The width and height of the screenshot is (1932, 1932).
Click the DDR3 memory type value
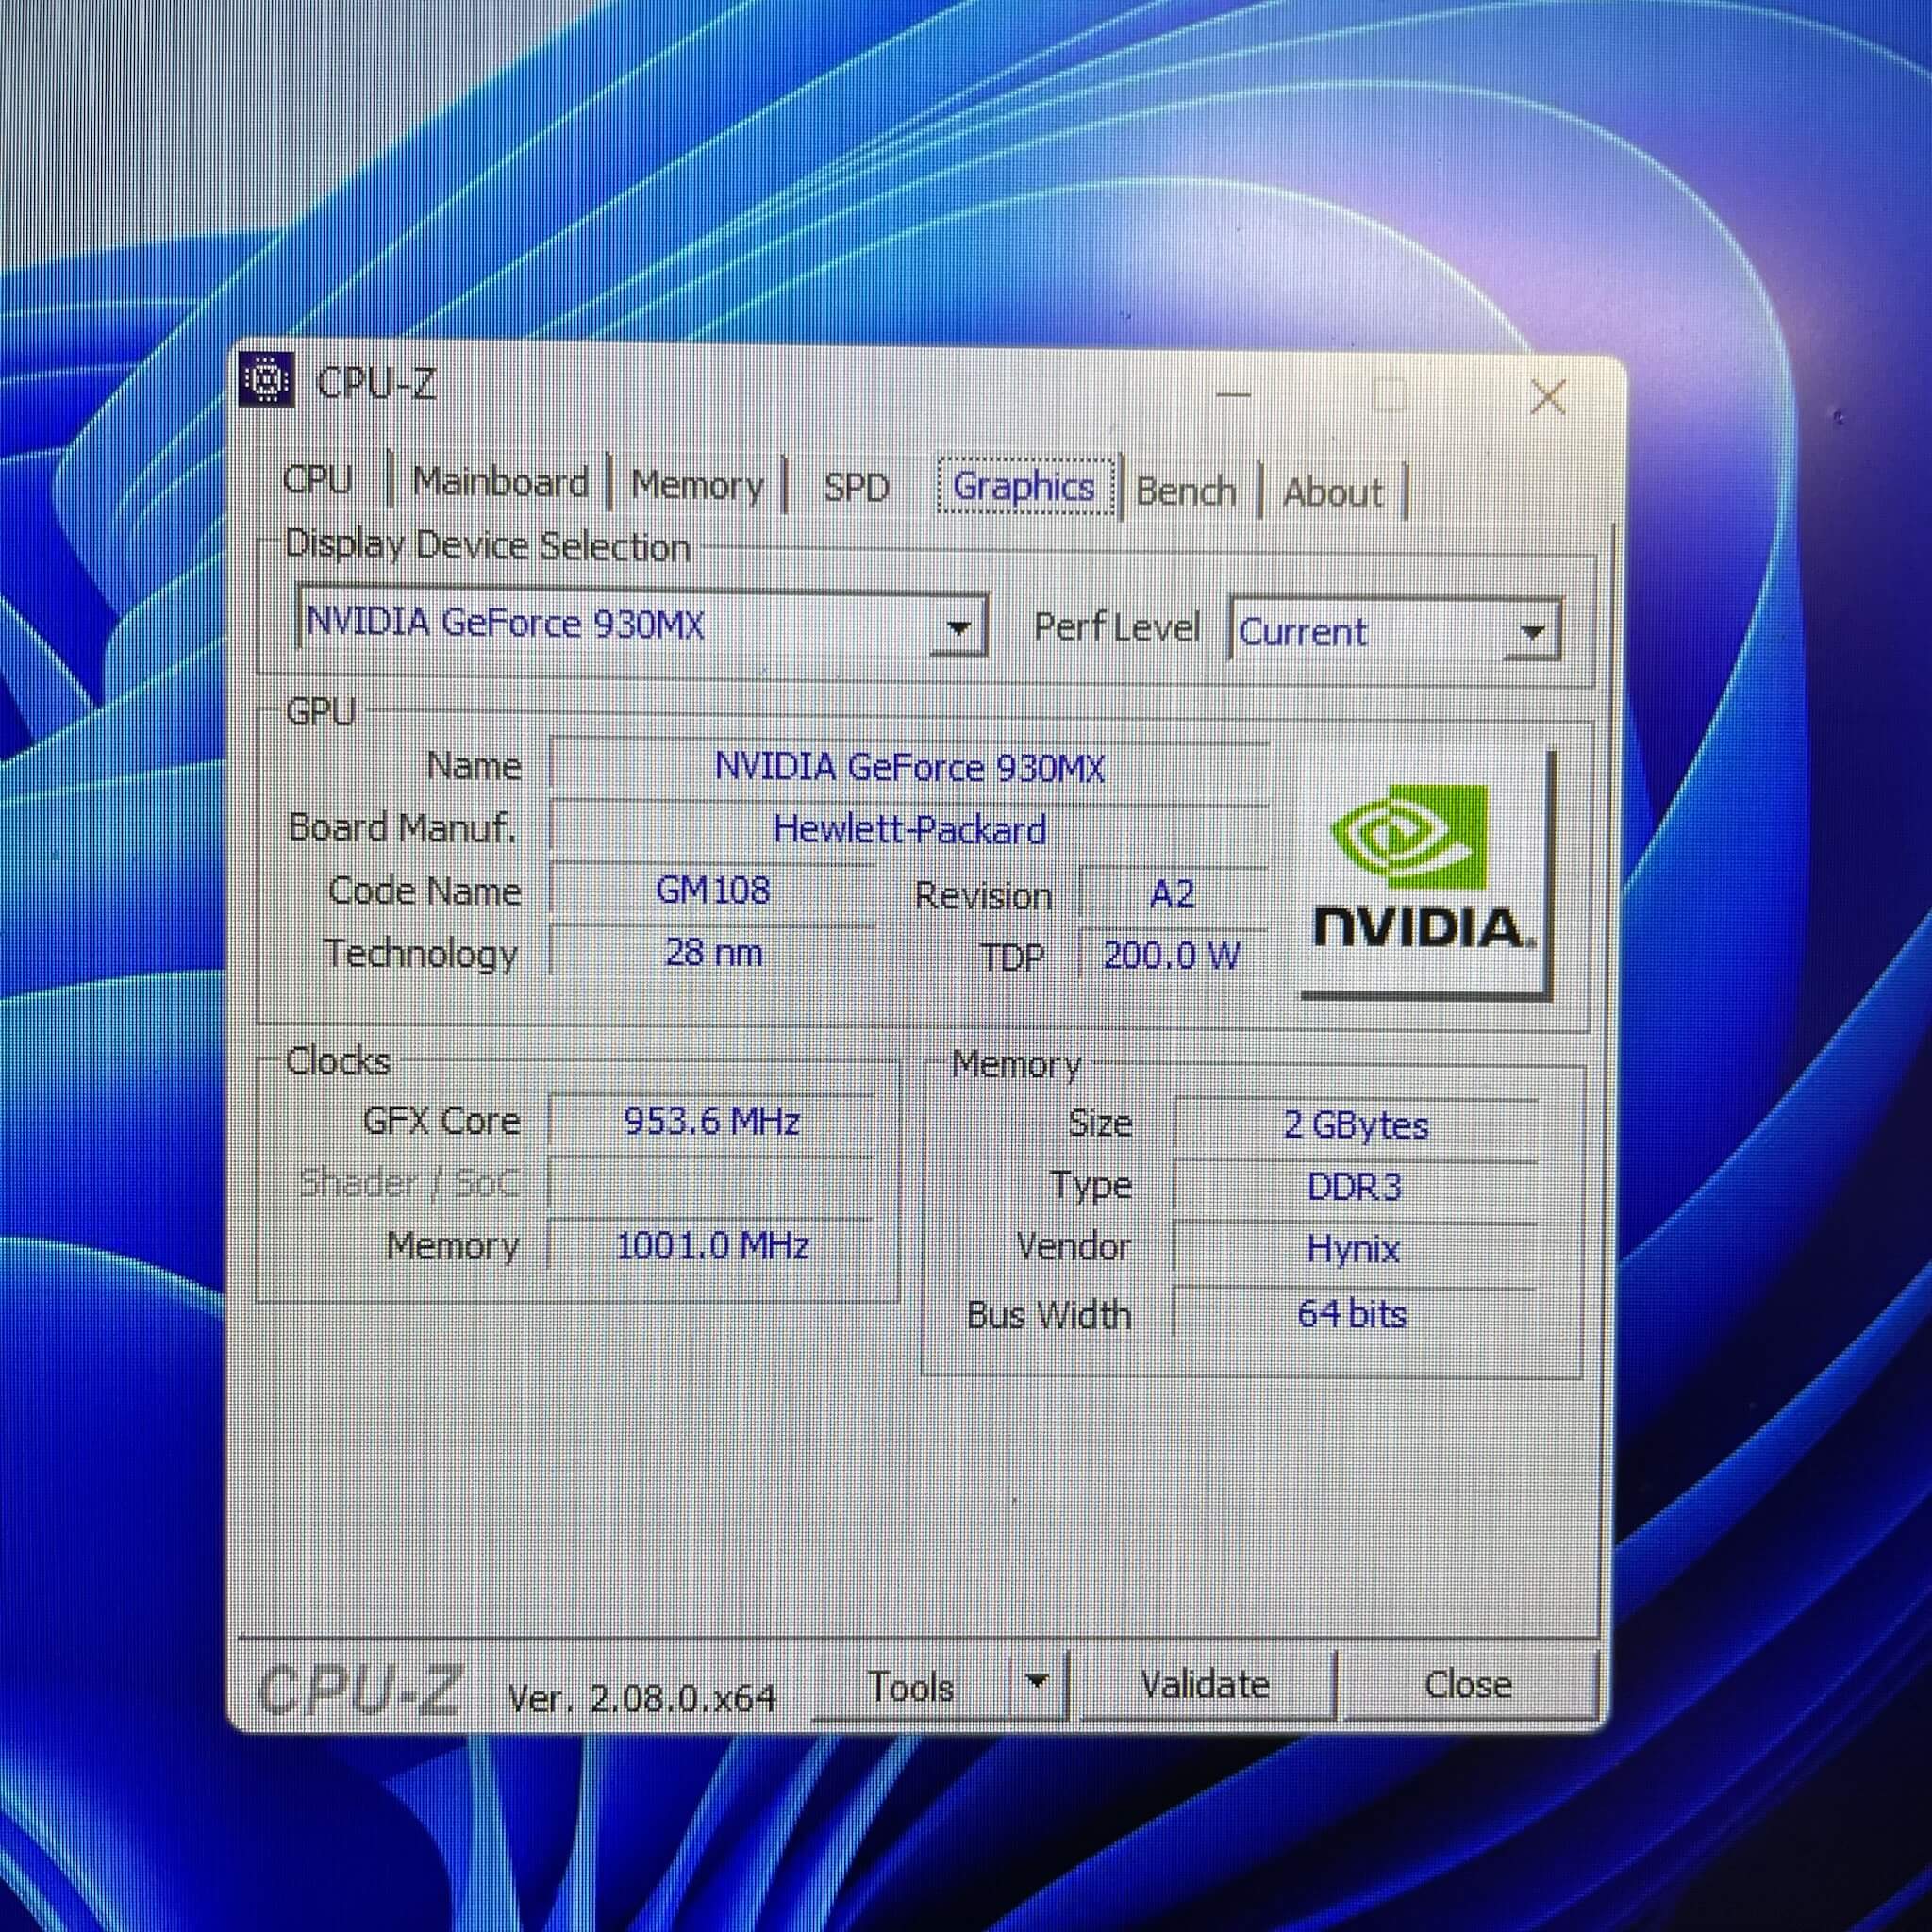tap(1355, 1188)
